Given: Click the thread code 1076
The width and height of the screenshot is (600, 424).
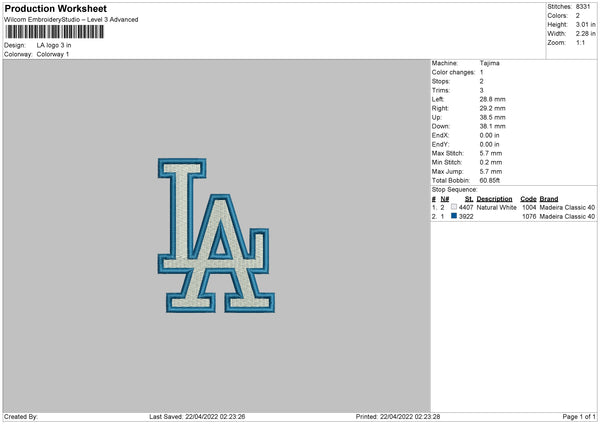Looking at the screenshot, I should [529, 217].
